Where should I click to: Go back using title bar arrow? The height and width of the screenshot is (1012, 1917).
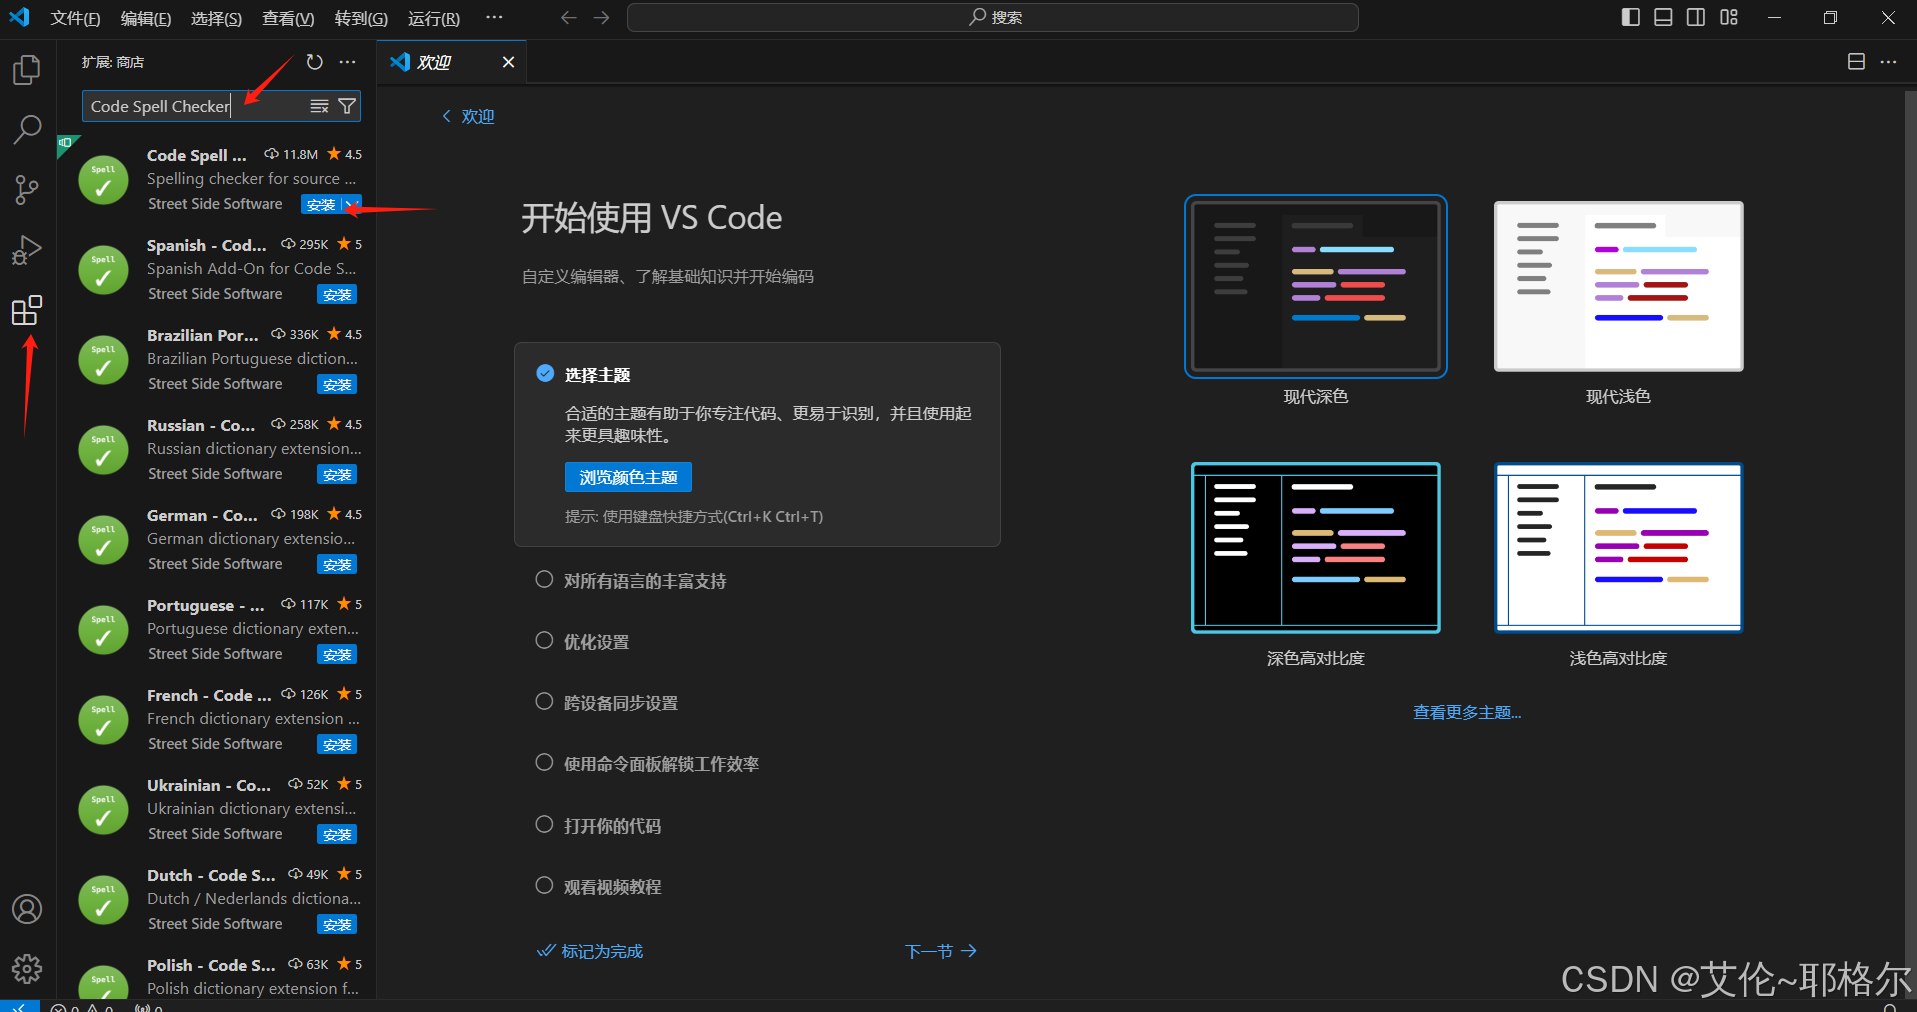pos(569,17)
